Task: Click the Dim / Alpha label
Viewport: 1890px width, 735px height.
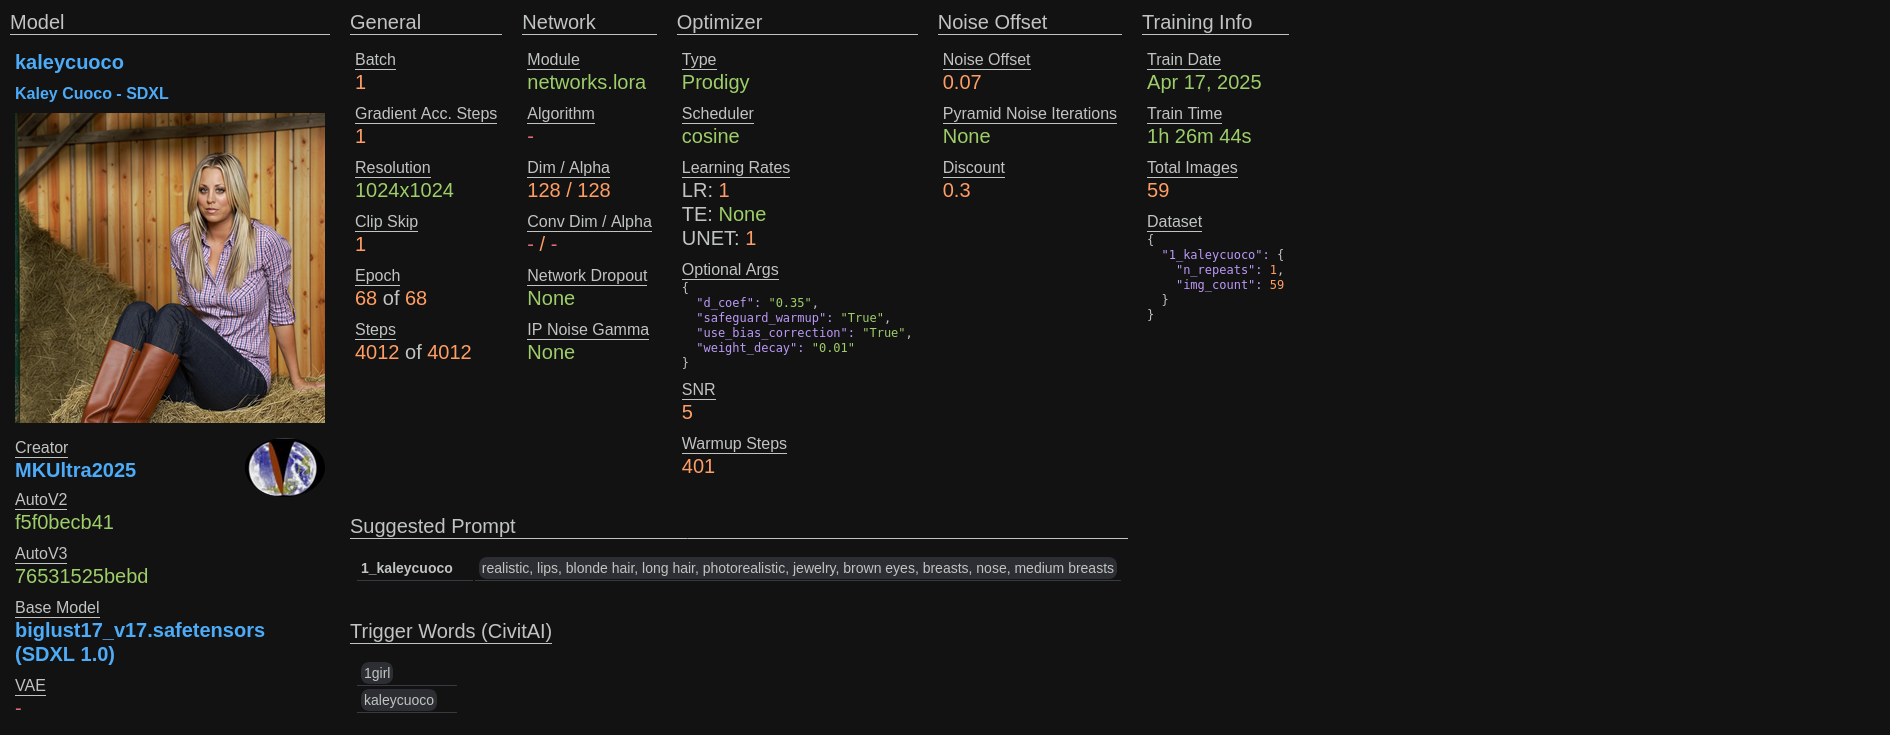Action: pyautogui.click(x=568, y=168)
